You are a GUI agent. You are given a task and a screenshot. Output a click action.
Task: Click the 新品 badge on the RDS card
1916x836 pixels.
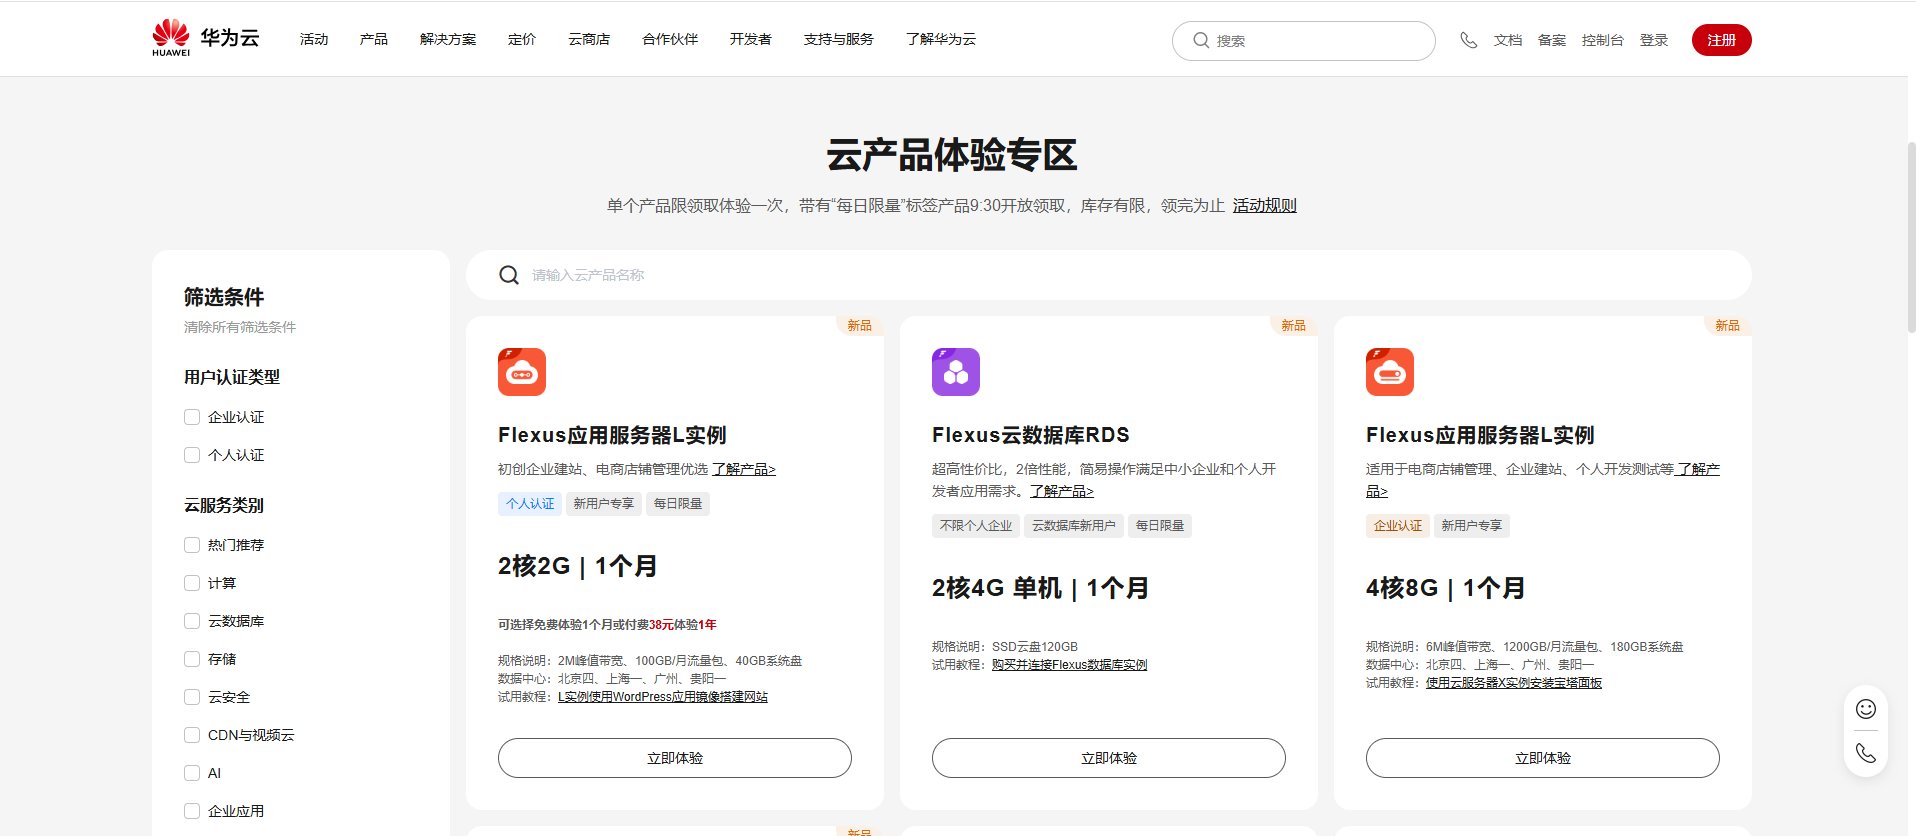coord(1293,326)
